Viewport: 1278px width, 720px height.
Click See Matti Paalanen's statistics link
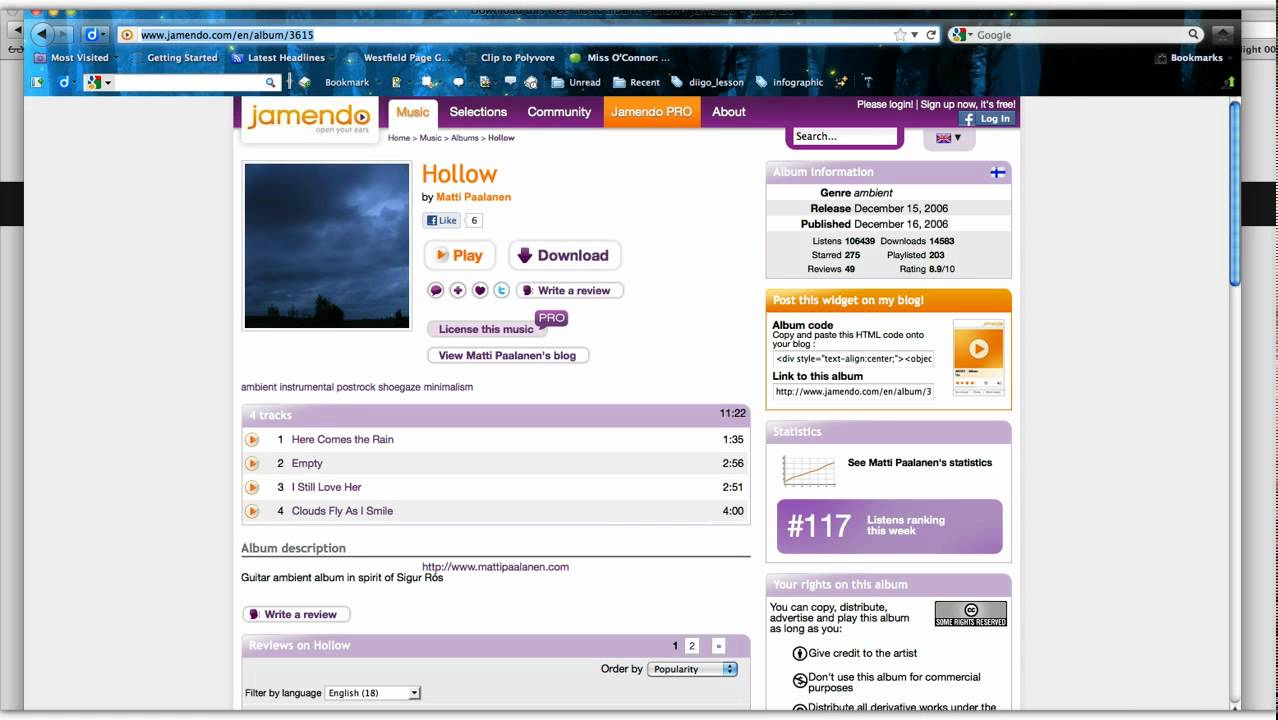point(920,463)
